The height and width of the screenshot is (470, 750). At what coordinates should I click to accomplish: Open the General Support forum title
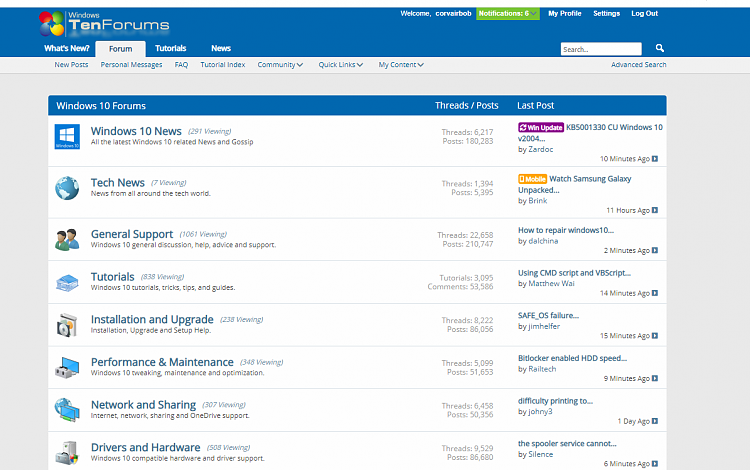[x=132, y=234]
